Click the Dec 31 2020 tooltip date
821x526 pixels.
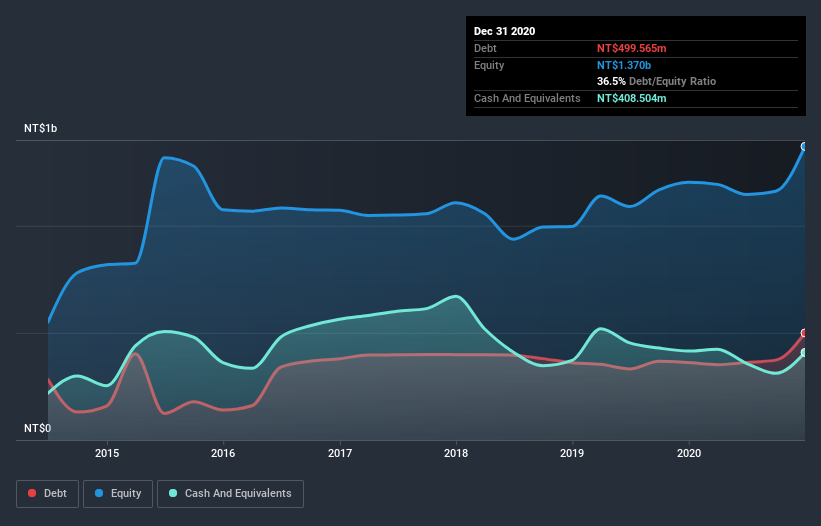click(504, 31)
